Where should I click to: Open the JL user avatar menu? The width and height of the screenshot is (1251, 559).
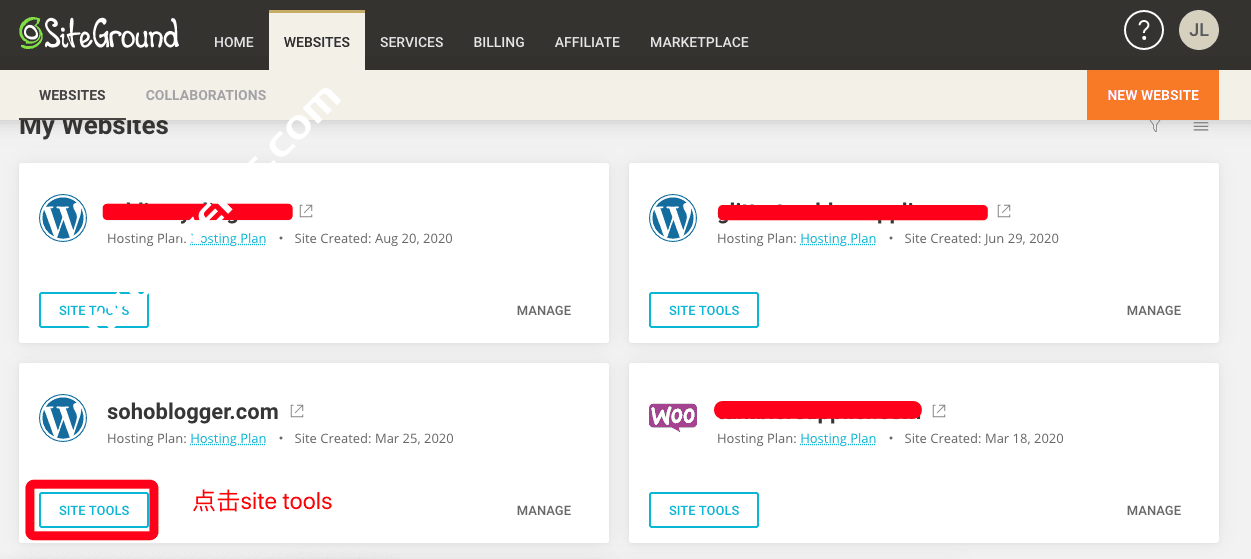tap(1198, 30)
